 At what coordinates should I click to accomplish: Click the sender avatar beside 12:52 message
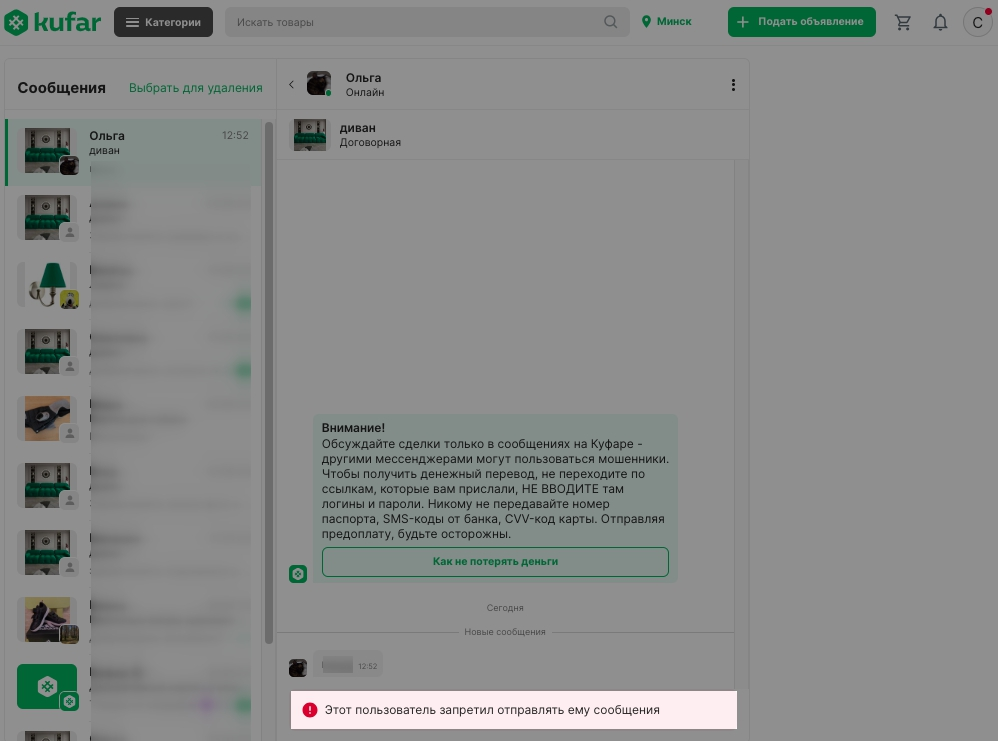[298, 667]
